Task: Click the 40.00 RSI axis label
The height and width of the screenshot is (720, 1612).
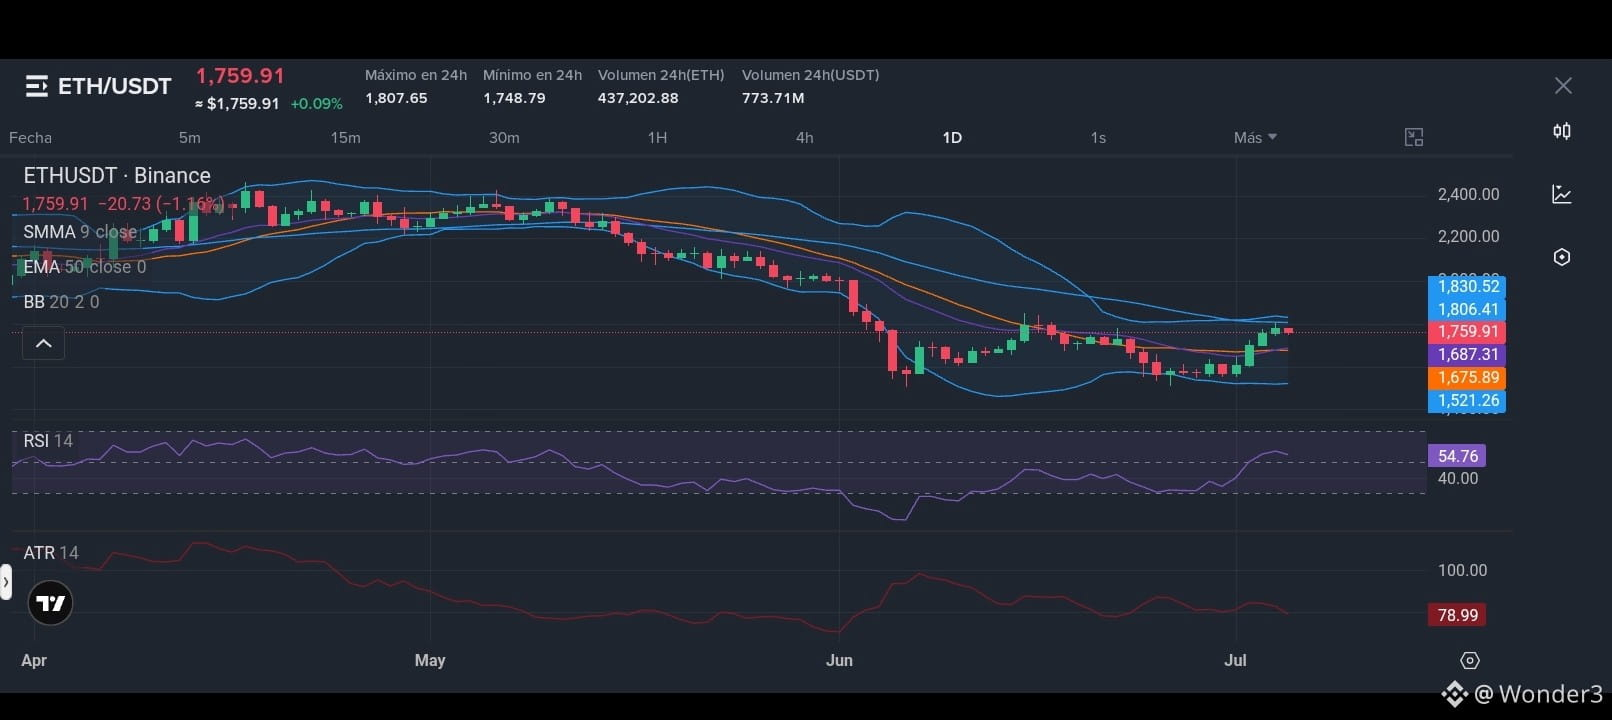Action: tap(1458, 479)
